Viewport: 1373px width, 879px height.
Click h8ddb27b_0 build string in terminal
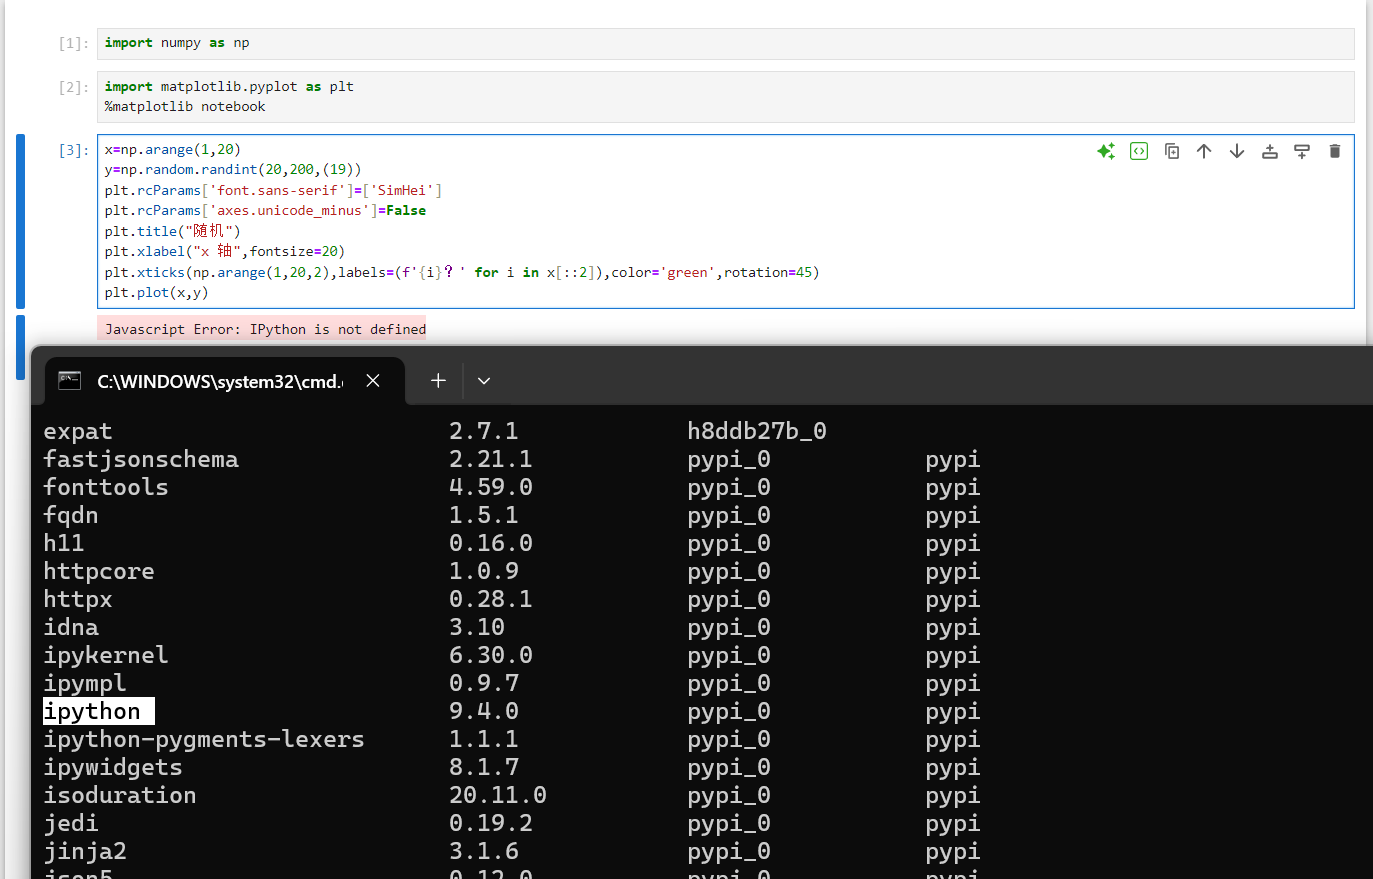click(x=757, y=431)
